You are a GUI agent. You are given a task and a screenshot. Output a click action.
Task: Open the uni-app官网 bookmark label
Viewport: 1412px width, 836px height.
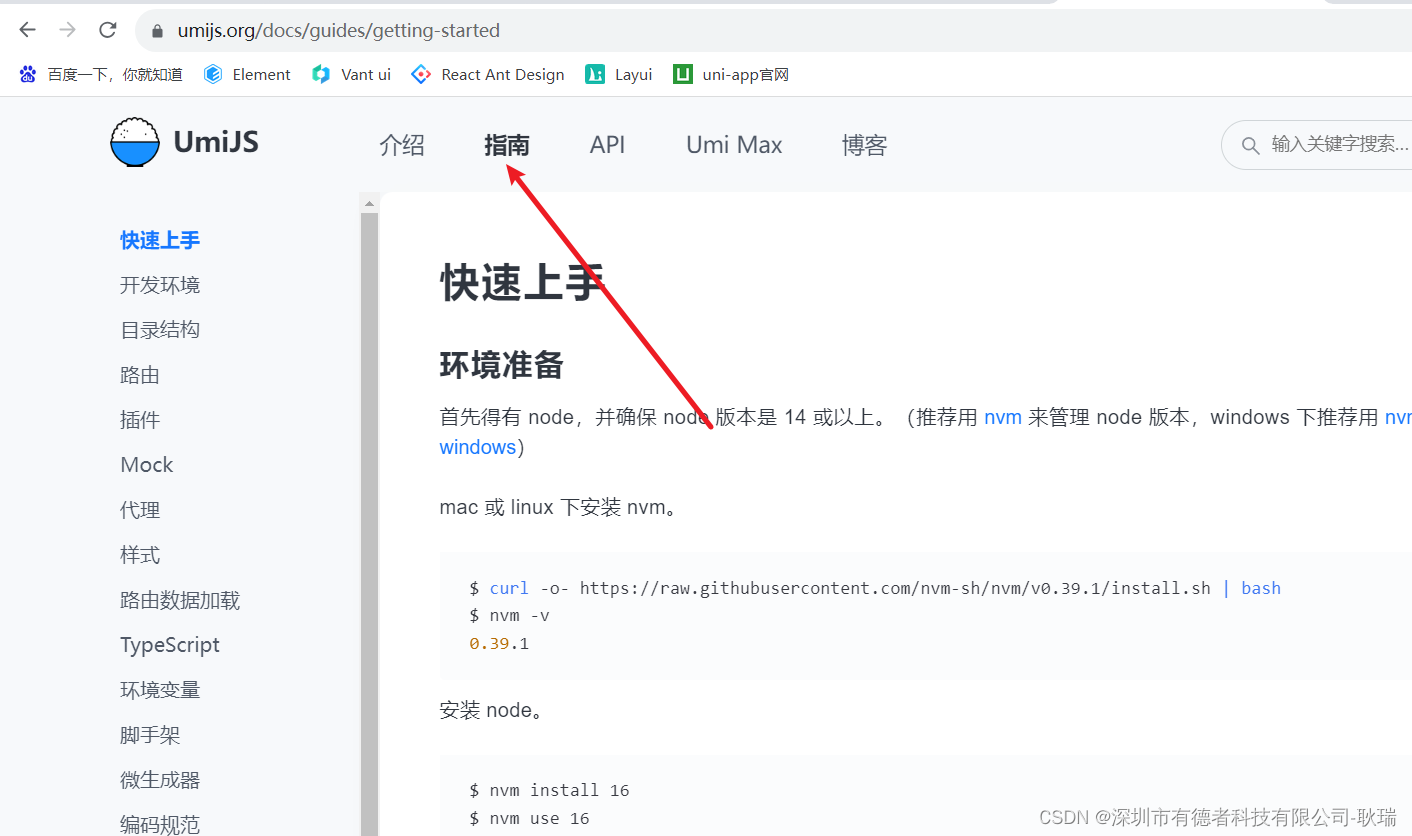746,74
